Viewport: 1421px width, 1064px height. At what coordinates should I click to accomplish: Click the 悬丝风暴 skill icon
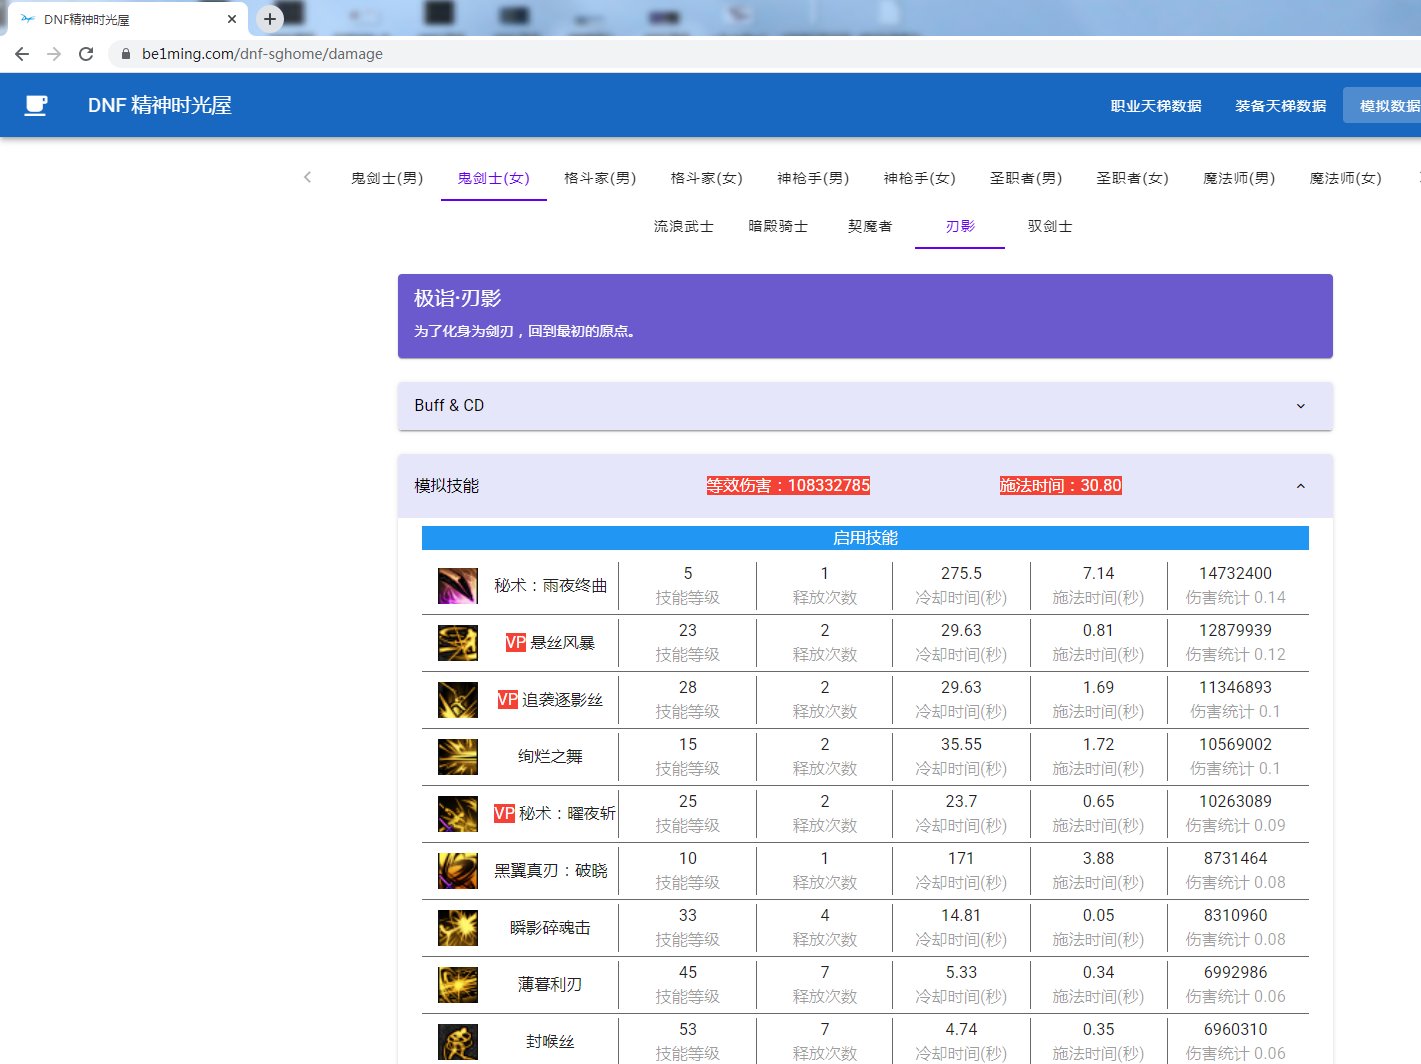click(x=457, y=642)
